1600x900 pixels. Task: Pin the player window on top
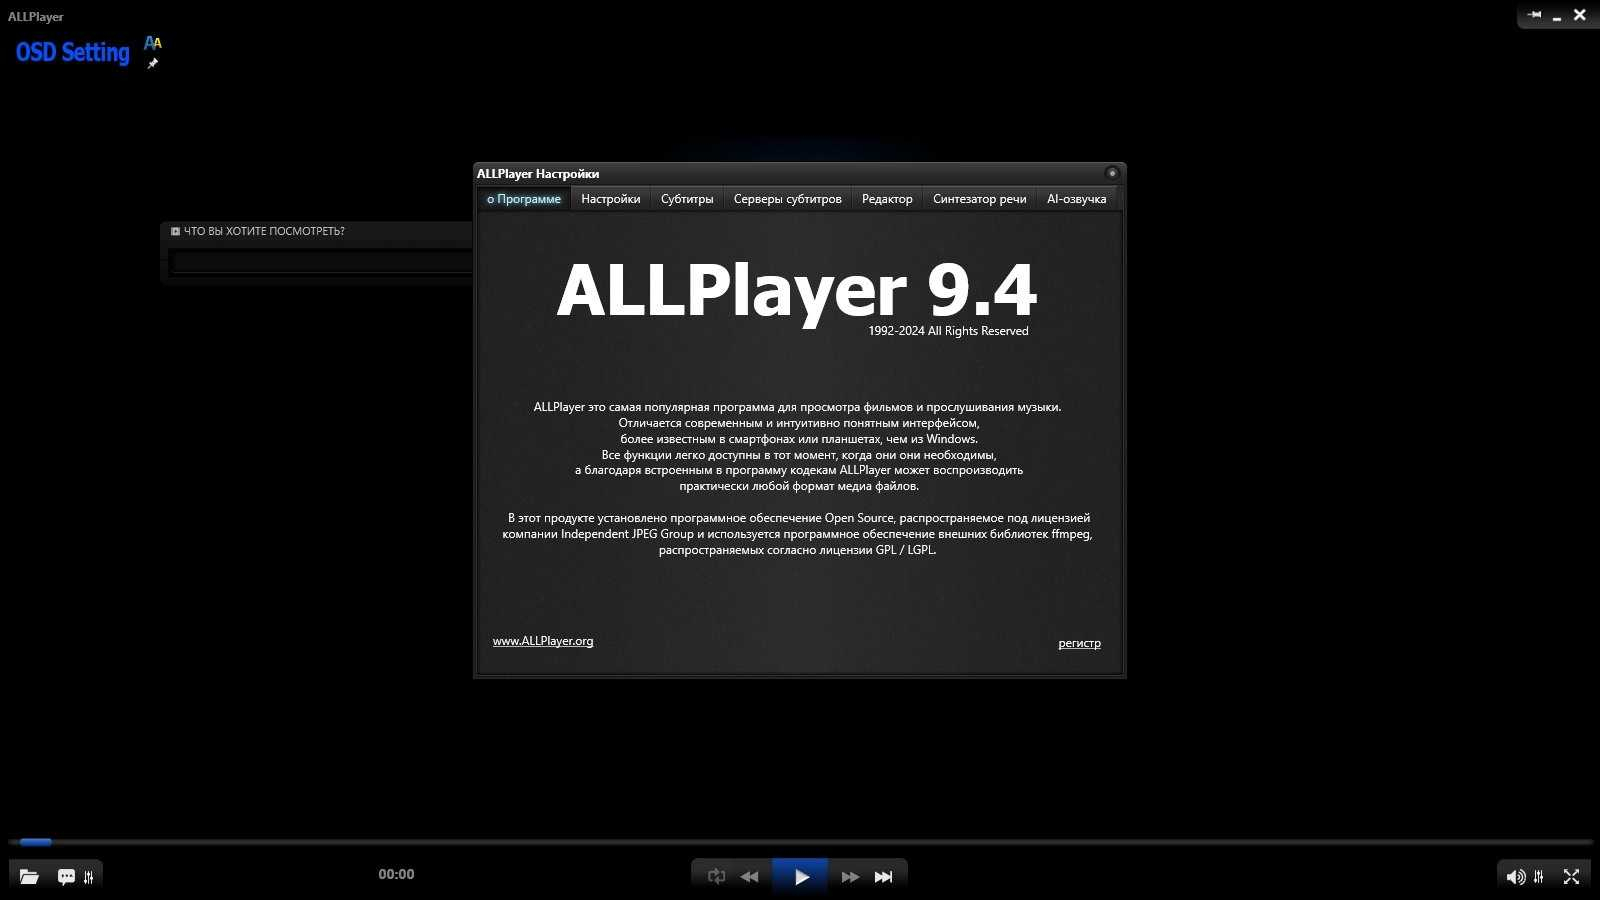tap(1534, 15)
